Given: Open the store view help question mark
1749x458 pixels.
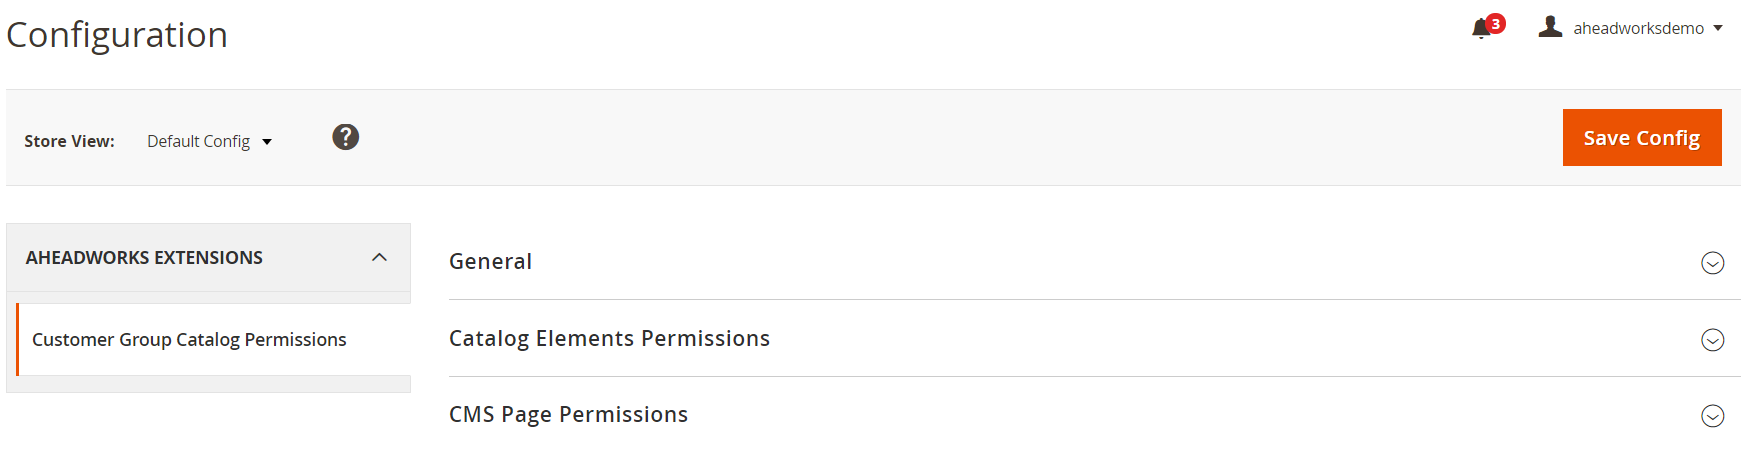Looking at the screenshot, I should tap(346, 137).
